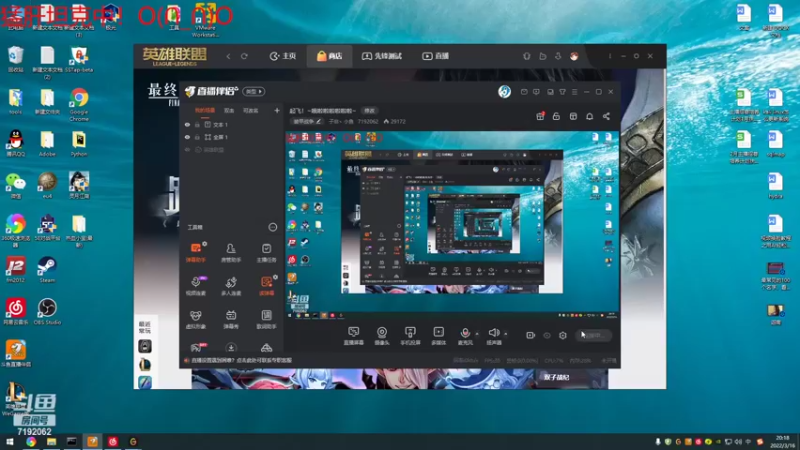The width and height of the screenshot is (800, 450).
Task: Select the 全屏 1 source row
Action: coord(232,137)
